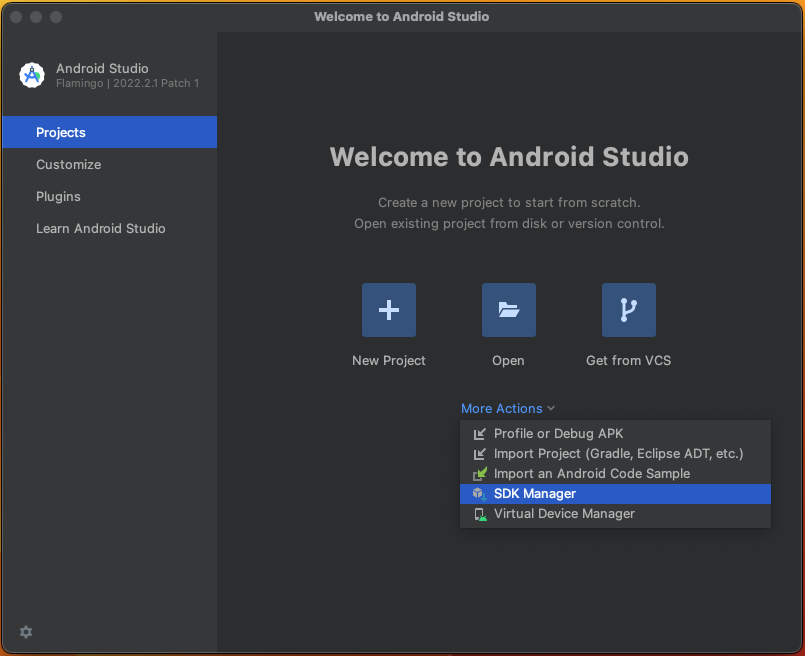Image resolution: width=805 pixels, height=656 pixels.
Task: Click the Welcome to Android Studio heading
Action: [509, 157]
